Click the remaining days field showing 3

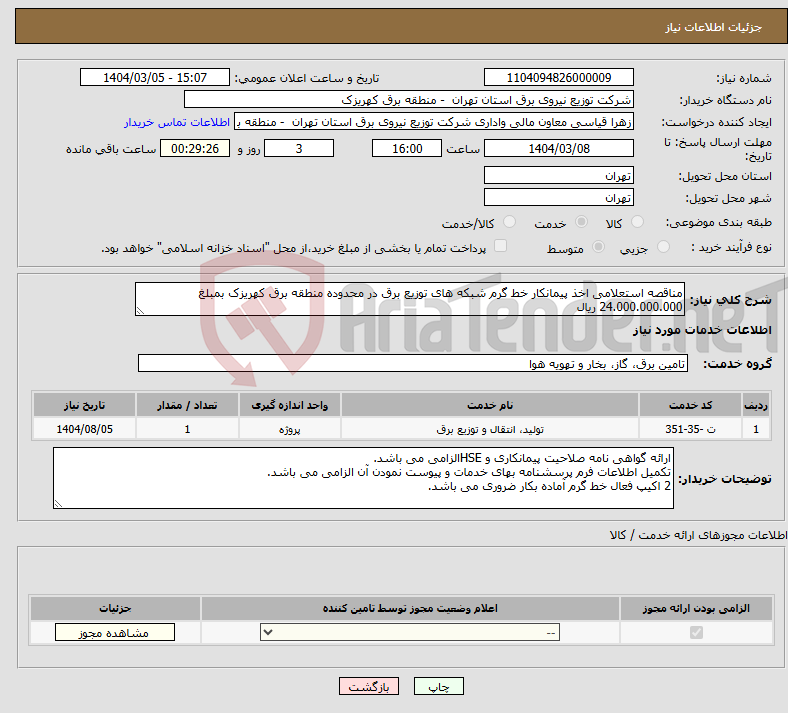[299, 149]
